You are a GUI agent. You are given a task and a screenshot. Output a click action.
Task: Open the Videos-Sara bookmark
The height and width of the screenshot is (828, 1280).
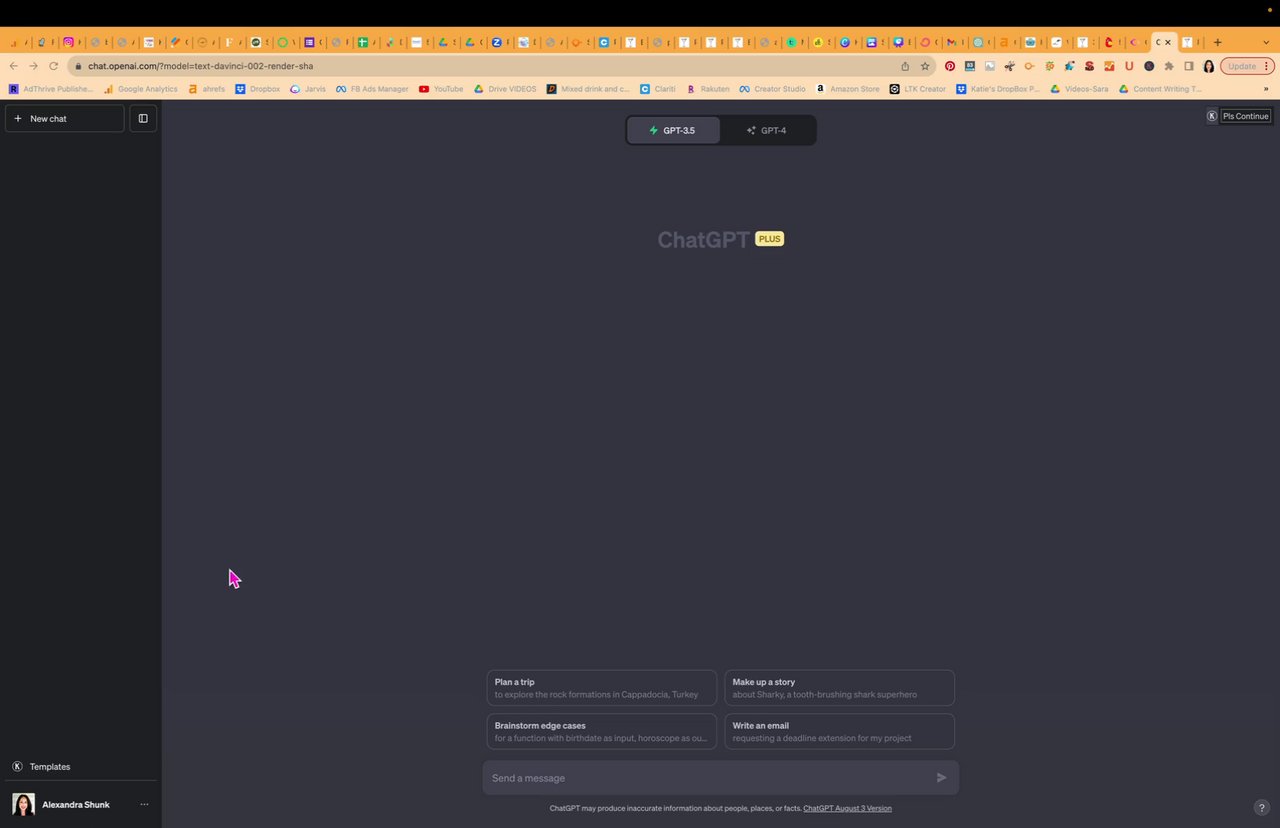point(1079,89)
